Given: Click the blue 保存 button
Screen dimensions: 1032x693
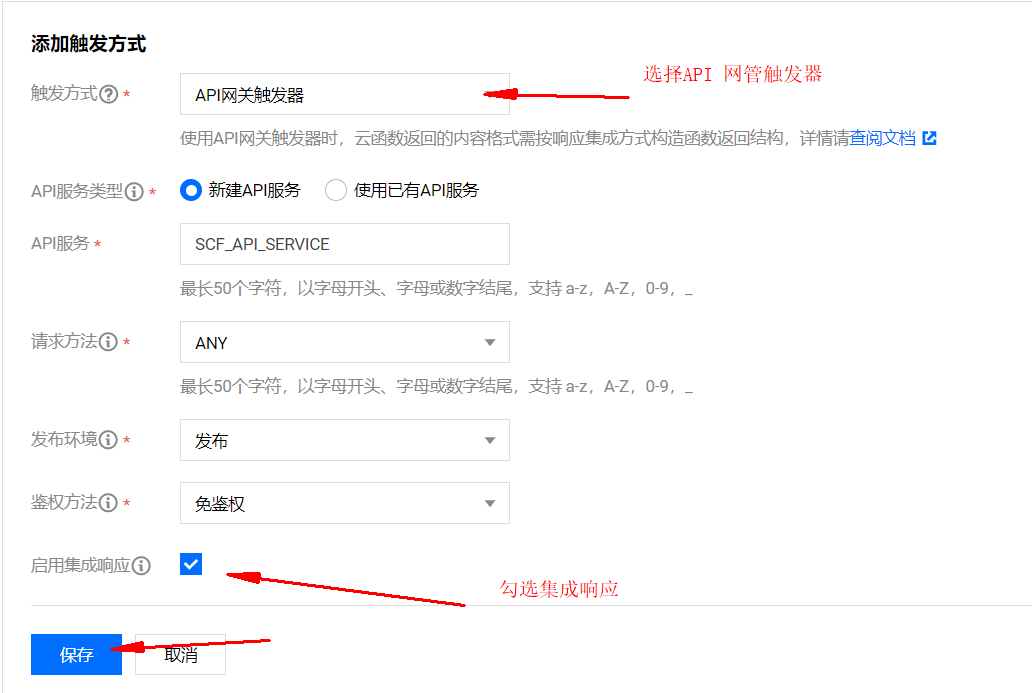Looking at the screenshot, I should tap(76, 654).
